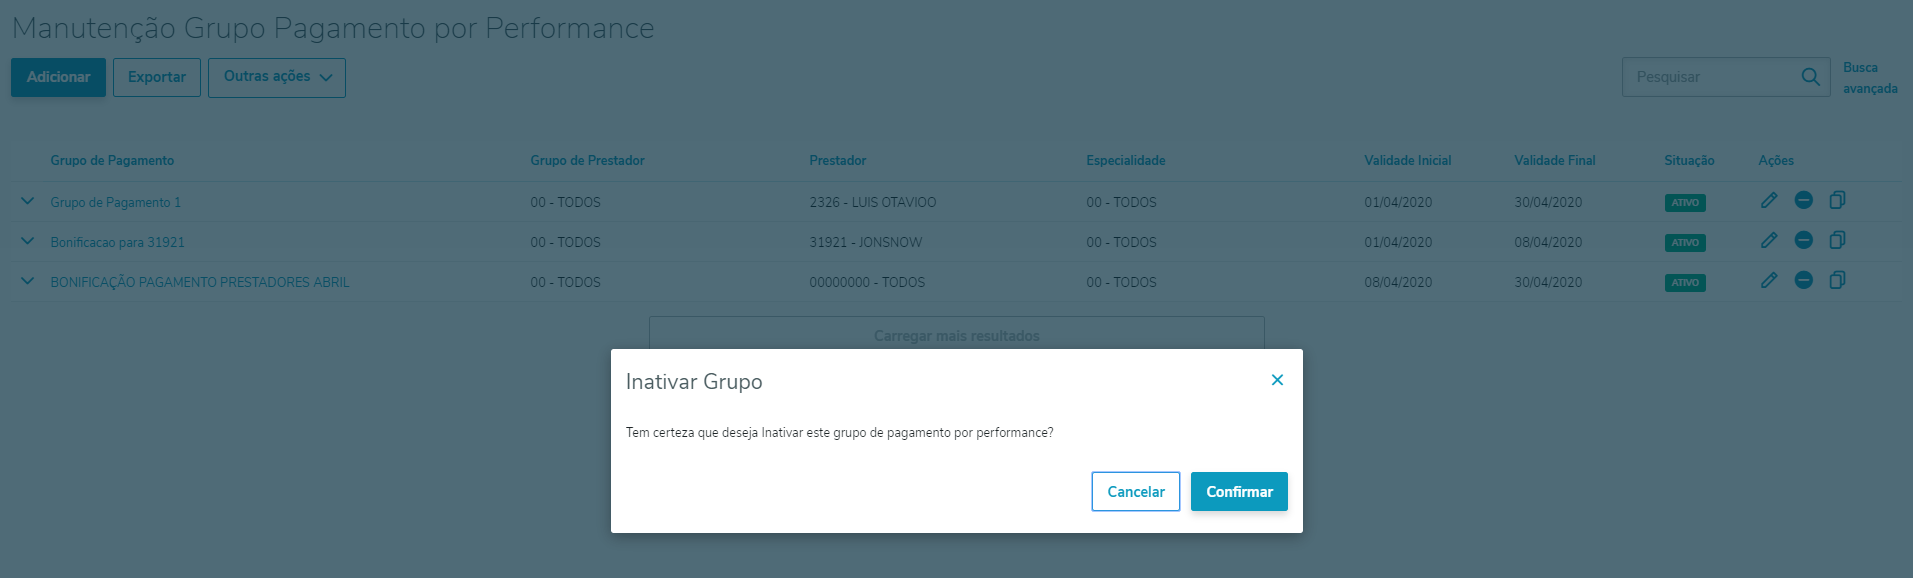Edit Bonificacao para 31921 with pencil icon
Image resolution: width=1913 pixels, height=578 pixels.
click(x=1769, y=240)
